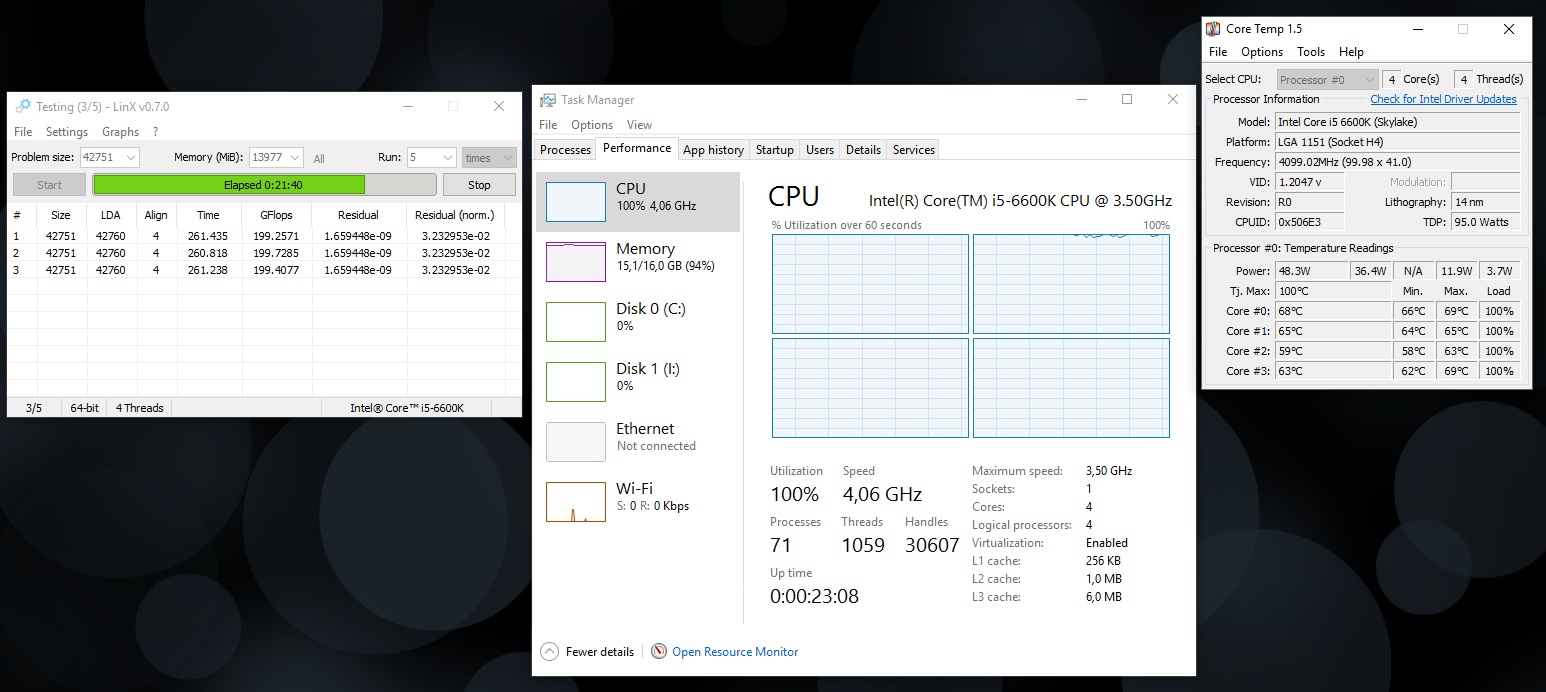Image resolution: width=1546 pixels, height=692 pixels.
Task: Switch to Details tab
Action: [x=863, y=150]
